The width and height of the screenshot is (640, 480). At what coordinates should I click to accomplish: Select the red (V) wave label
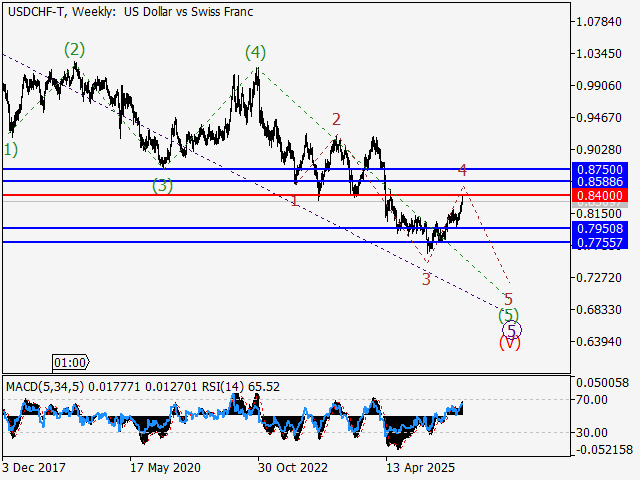(x=510, y=343)
